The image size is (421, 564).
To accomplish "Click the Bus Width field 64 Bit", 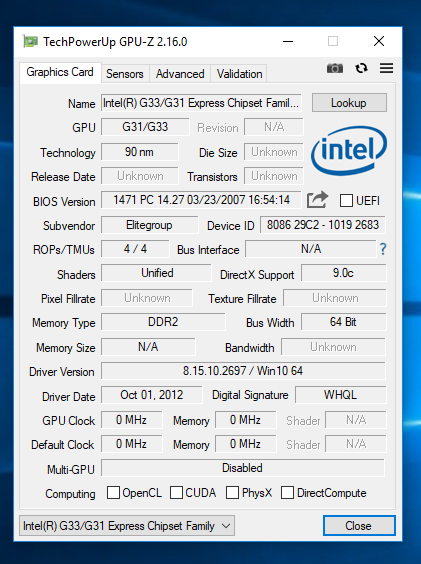I will click(343, 322).
